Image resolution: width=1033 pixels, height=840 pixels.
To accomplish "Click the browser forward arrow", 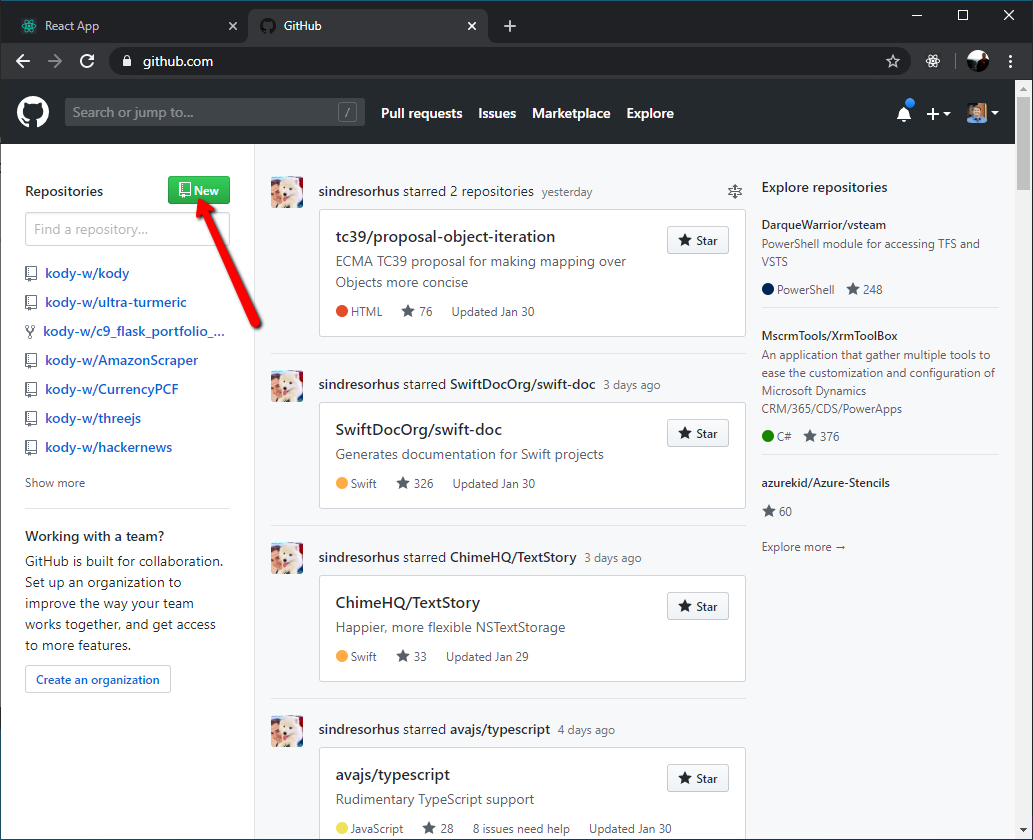I will point(55,61).
